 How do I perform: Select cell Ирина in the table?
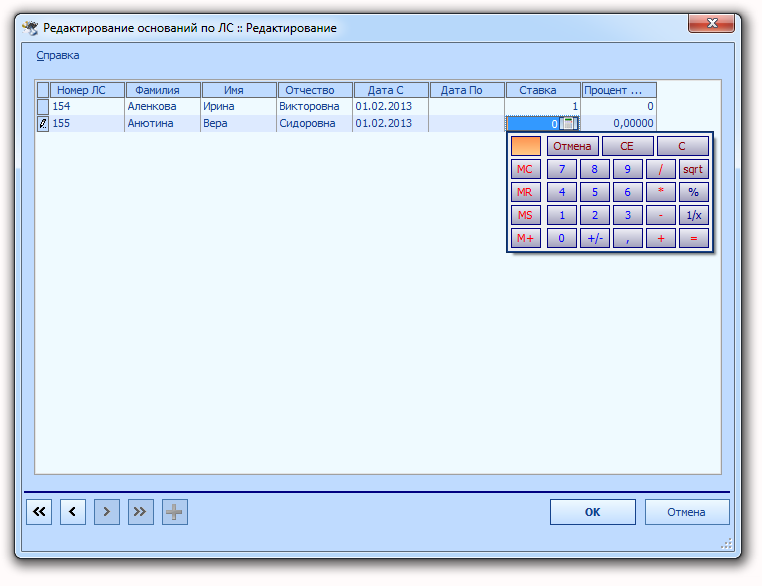pyautogui.click(x=239, y=106)
